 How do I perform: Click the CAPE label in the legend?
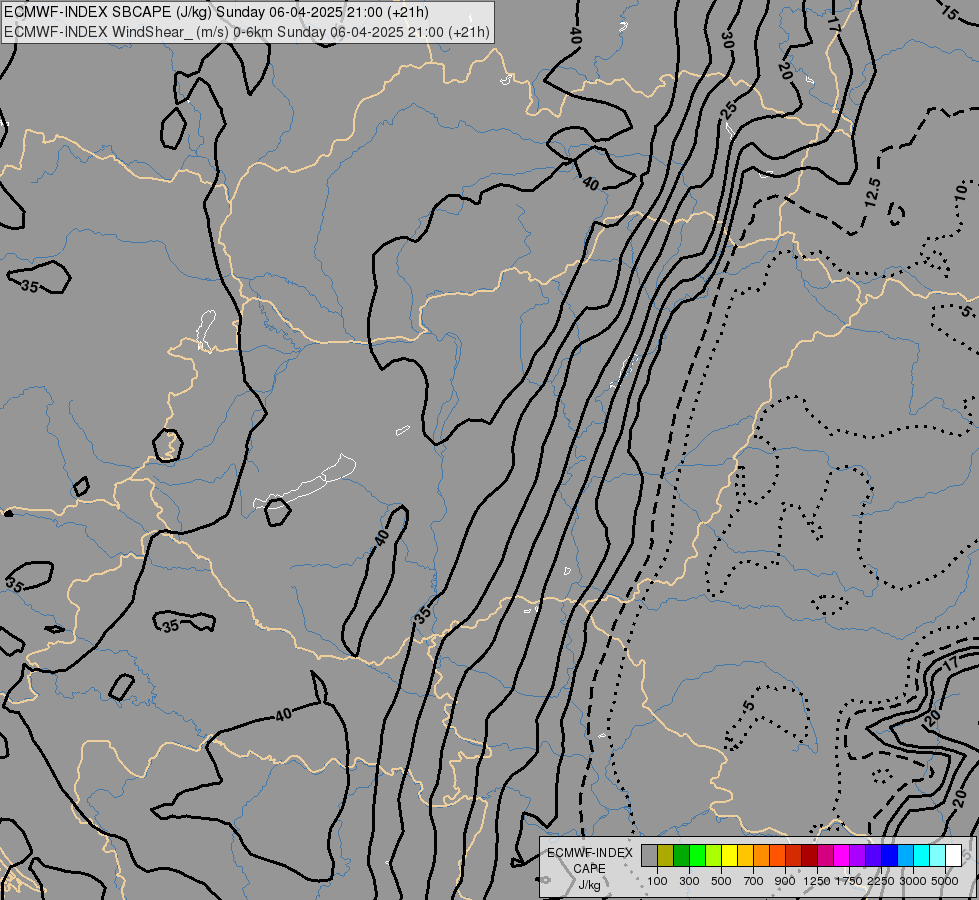click(589, 869)
